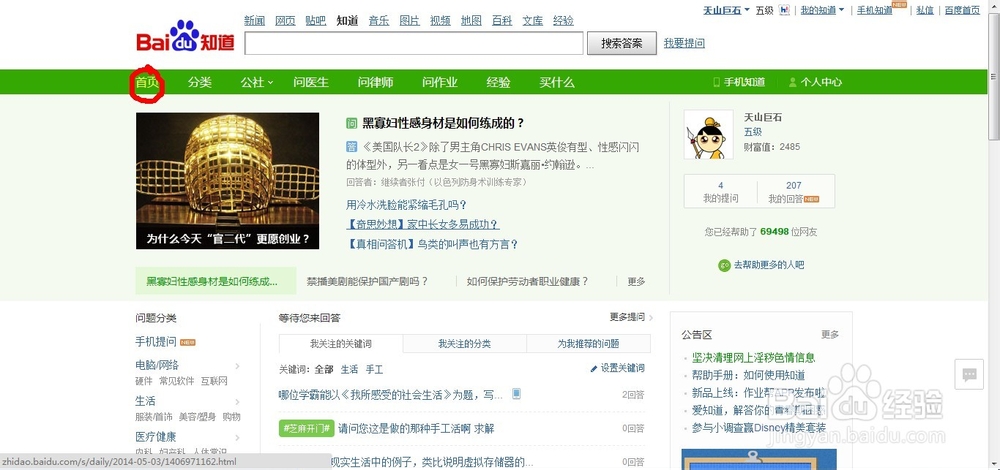1000x470 pixels.
Task: Click the 搜索答案 button
Action: click(622, 43)
